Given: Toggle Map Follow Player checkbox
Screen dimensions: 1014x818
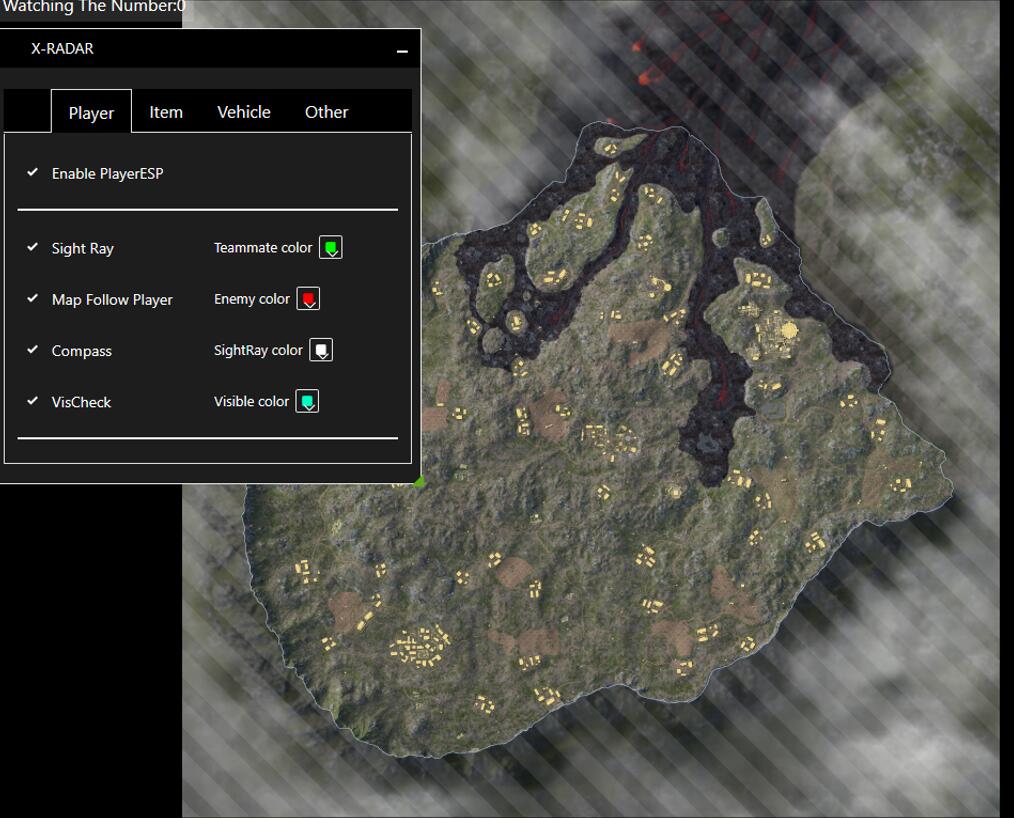Looking at the screenshot, I should click(32, 299).
